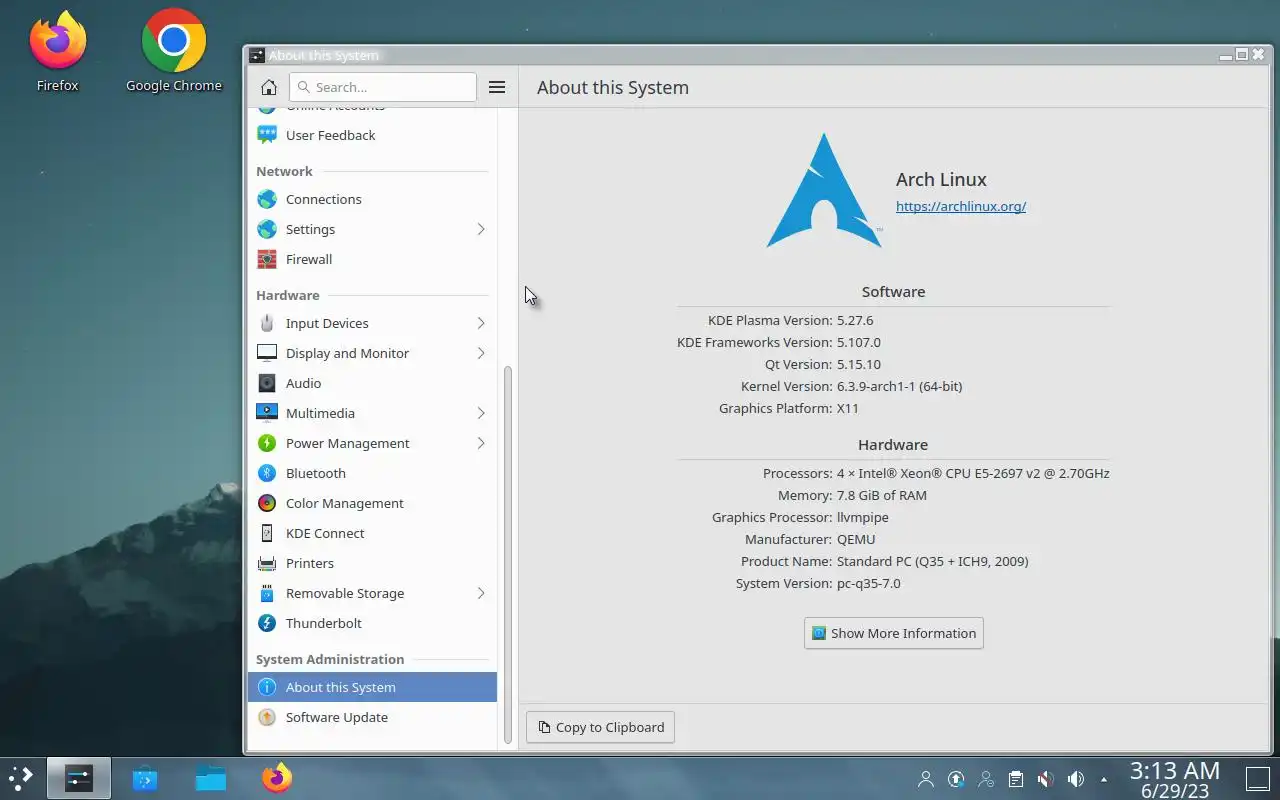
Task: Open the Software Update sidebar entry
Action: 372,717
